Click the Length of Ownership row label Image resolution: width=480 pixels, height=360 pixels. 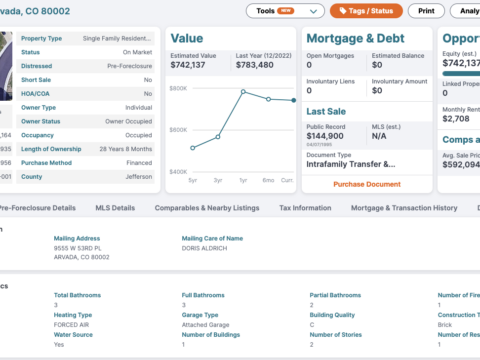(x=51, y=149)
